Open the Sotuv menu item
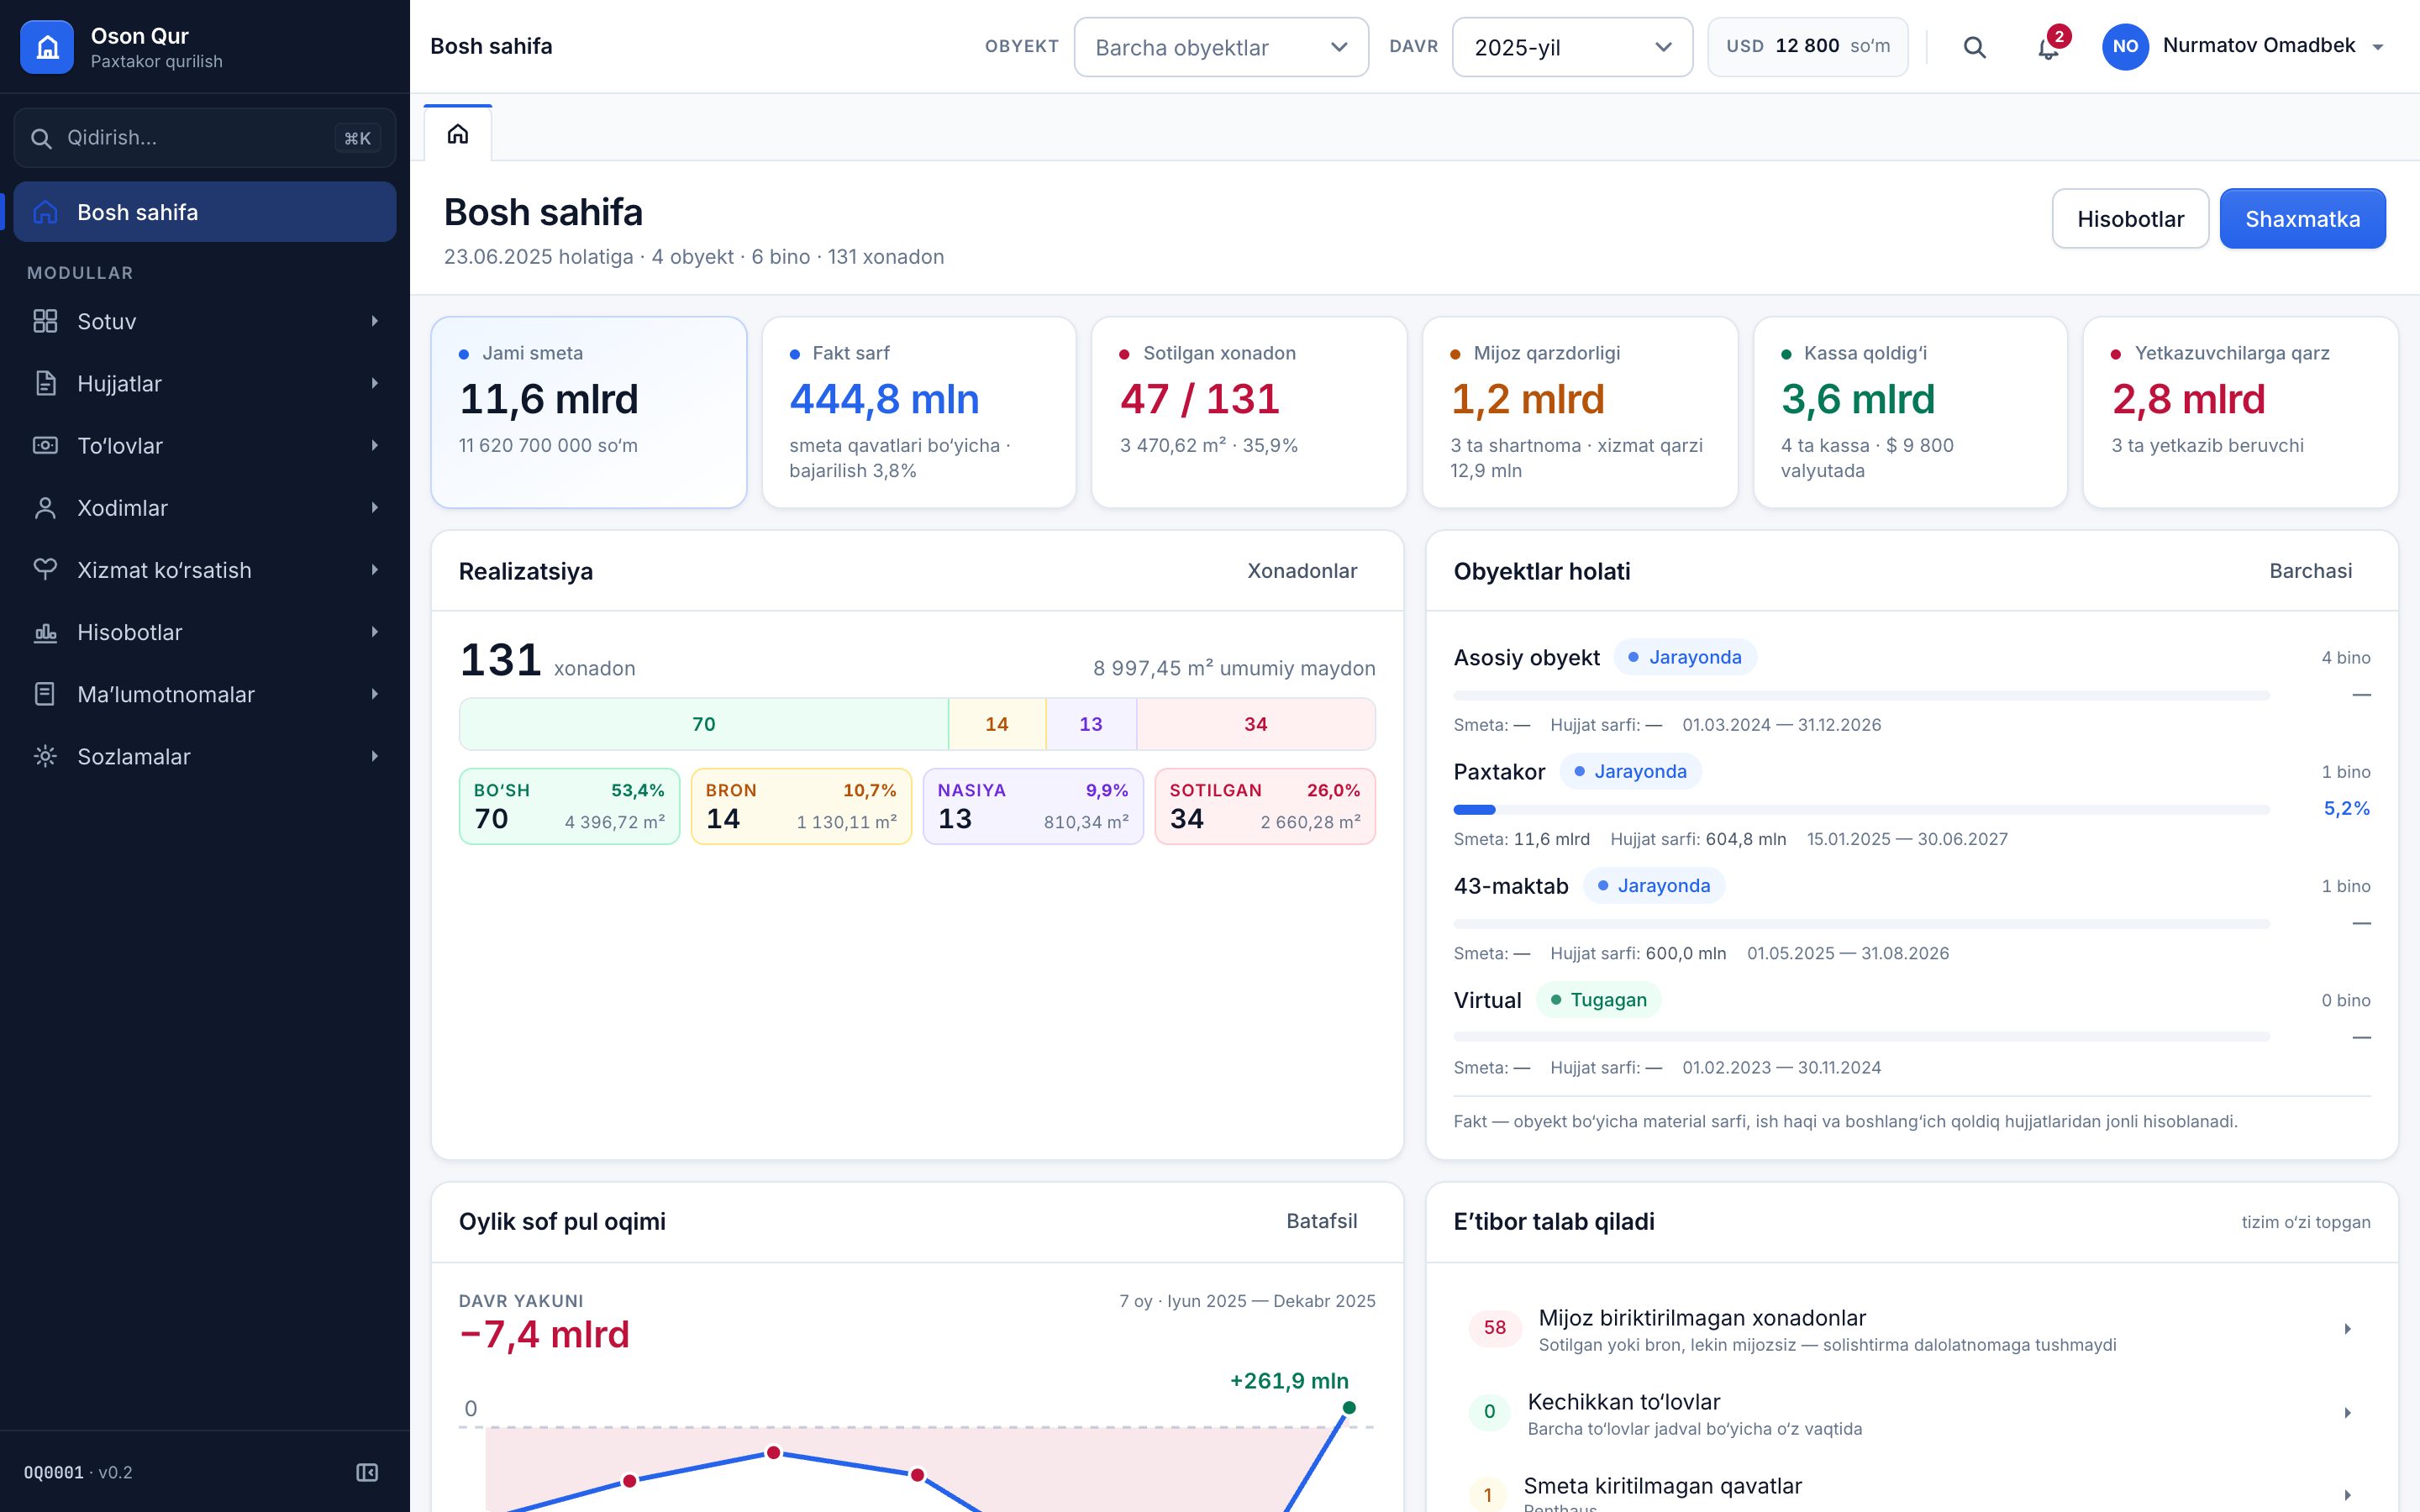 click(205, 321)
